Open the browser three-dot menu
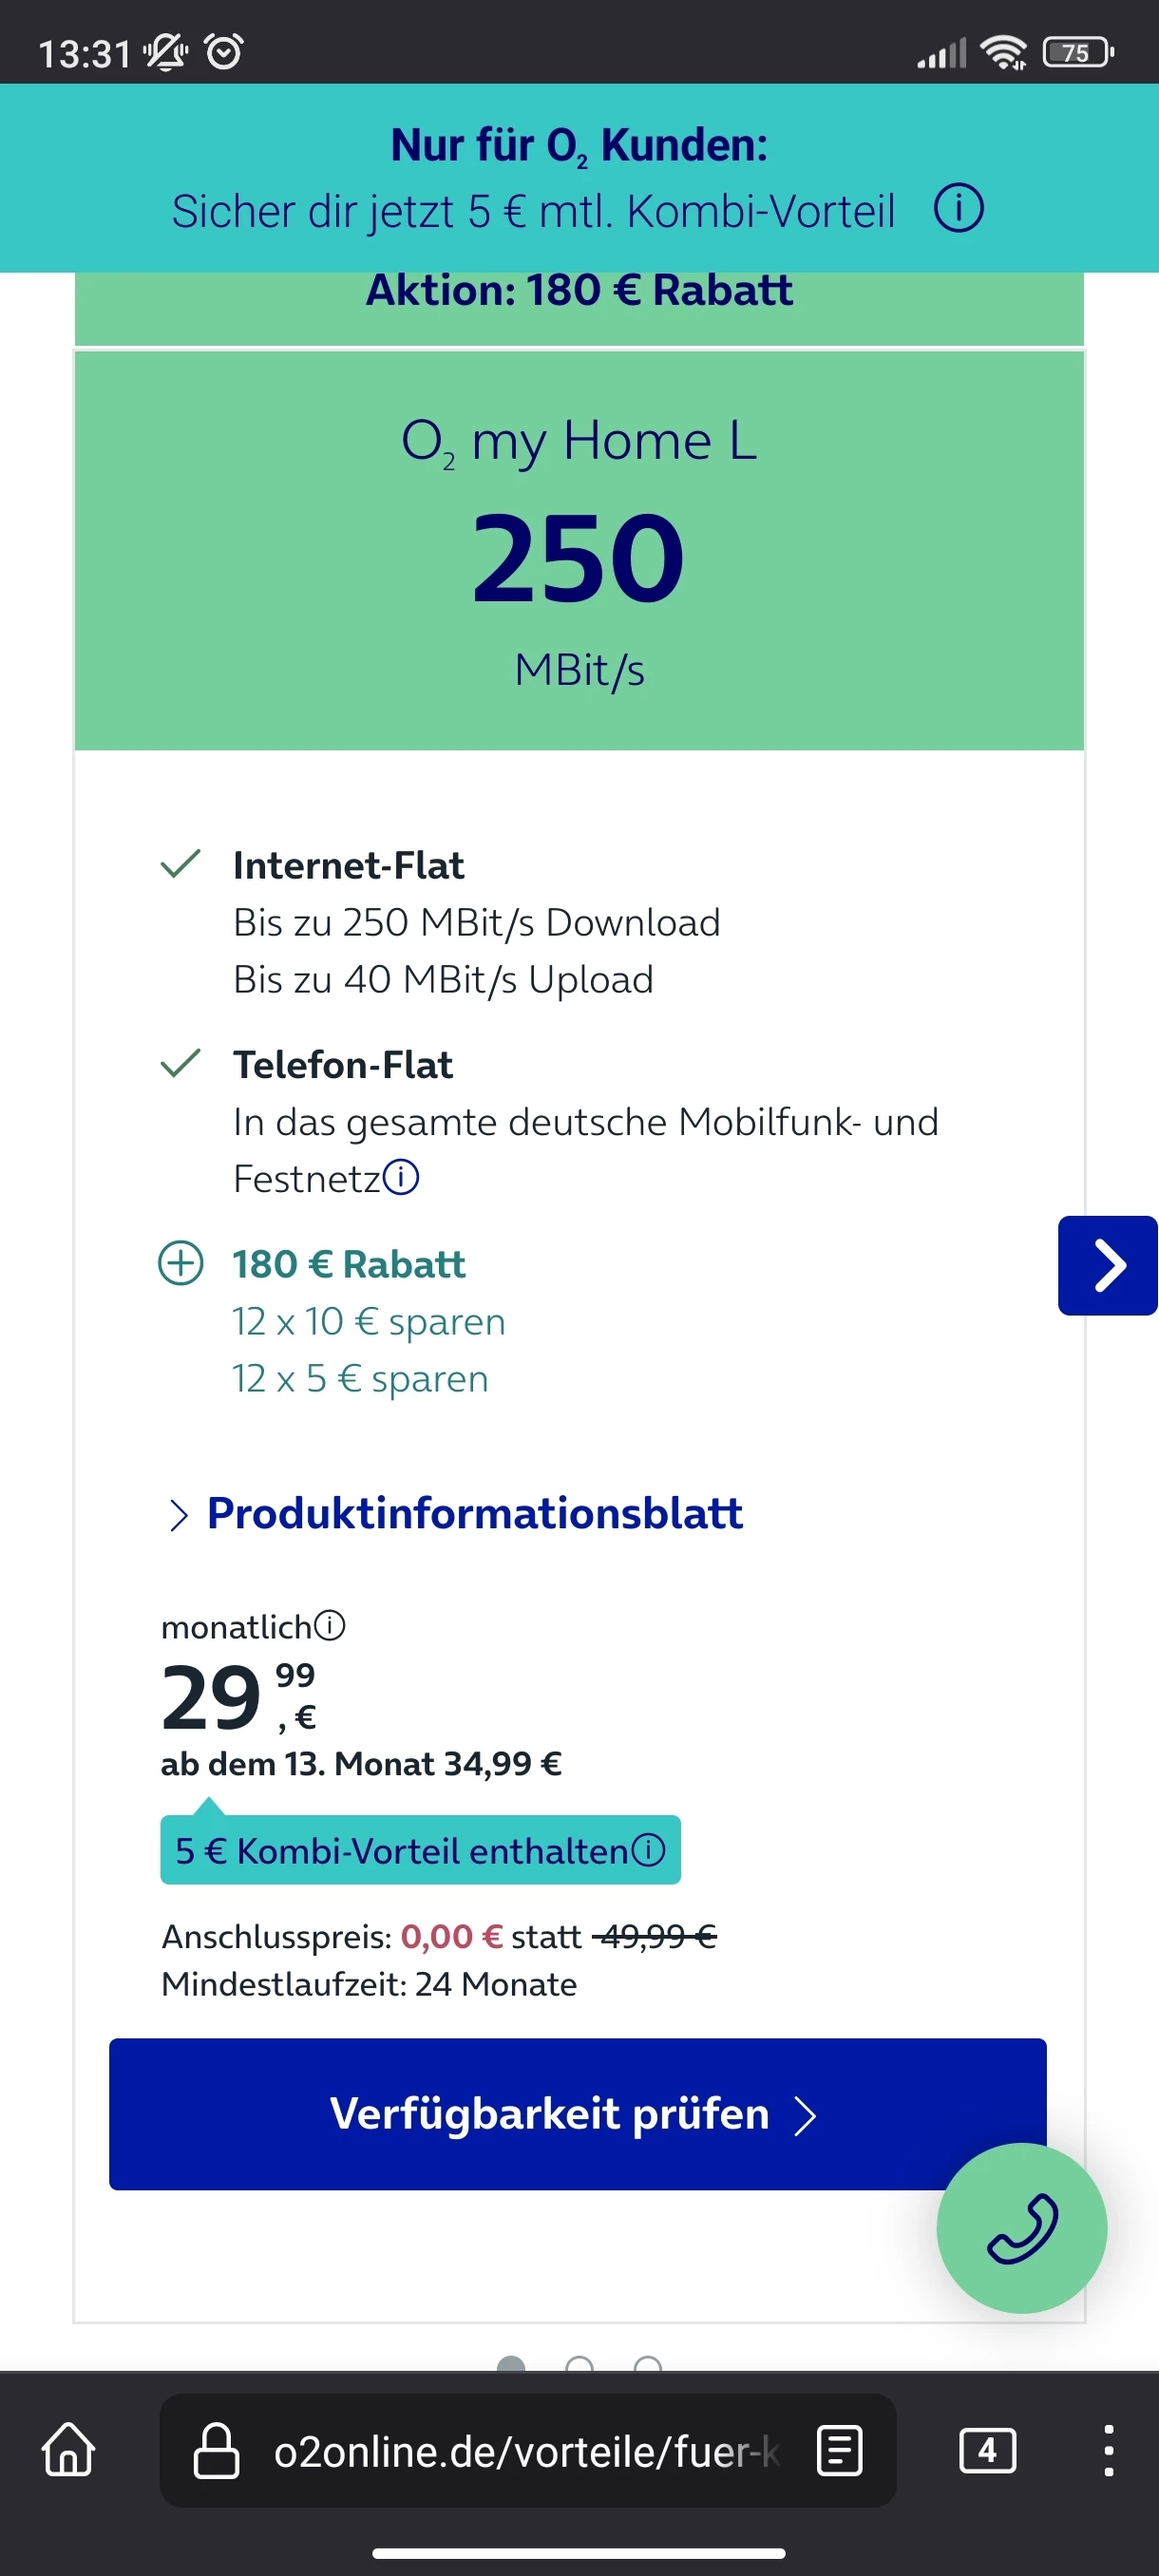Image resolution: width=1159 pixels, height=2576 pixels. (1108, 2450)
